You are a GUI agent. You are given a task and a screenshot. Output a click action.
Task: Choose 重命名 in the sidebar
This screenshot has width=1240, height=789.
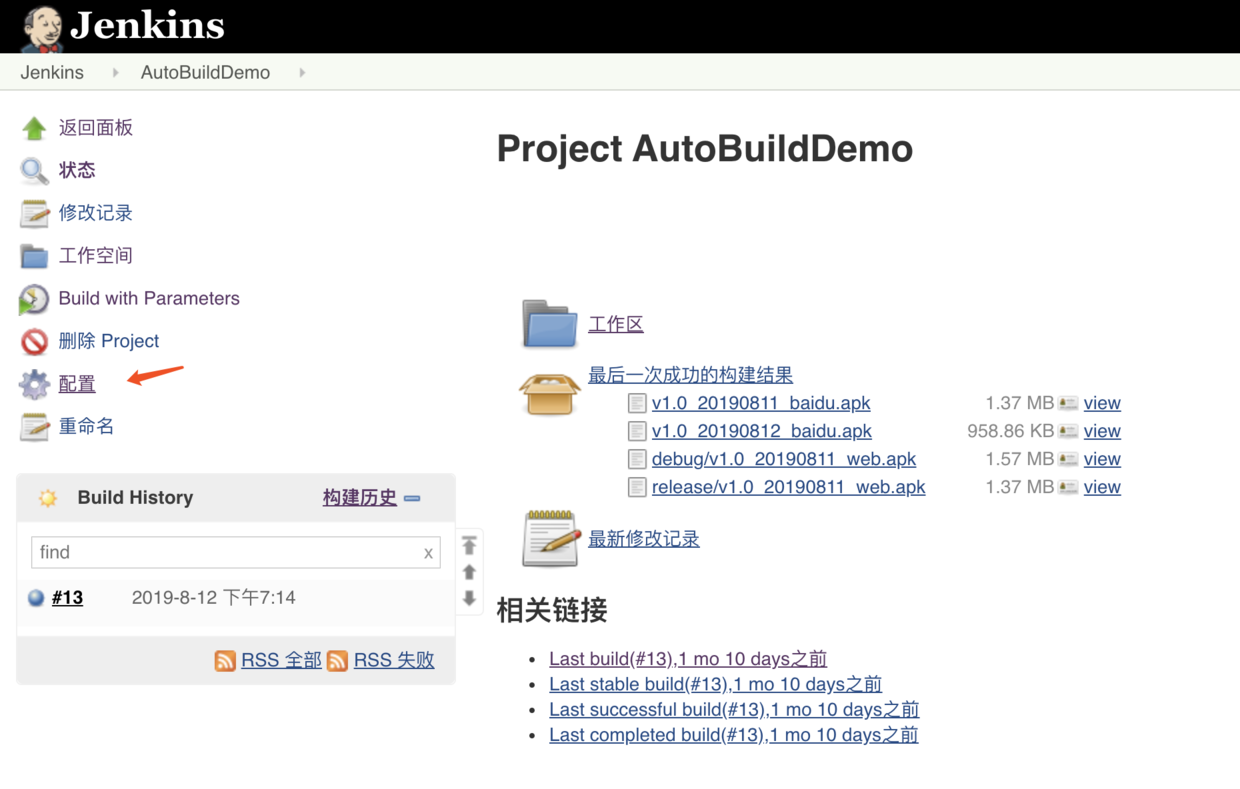point(86,426)
